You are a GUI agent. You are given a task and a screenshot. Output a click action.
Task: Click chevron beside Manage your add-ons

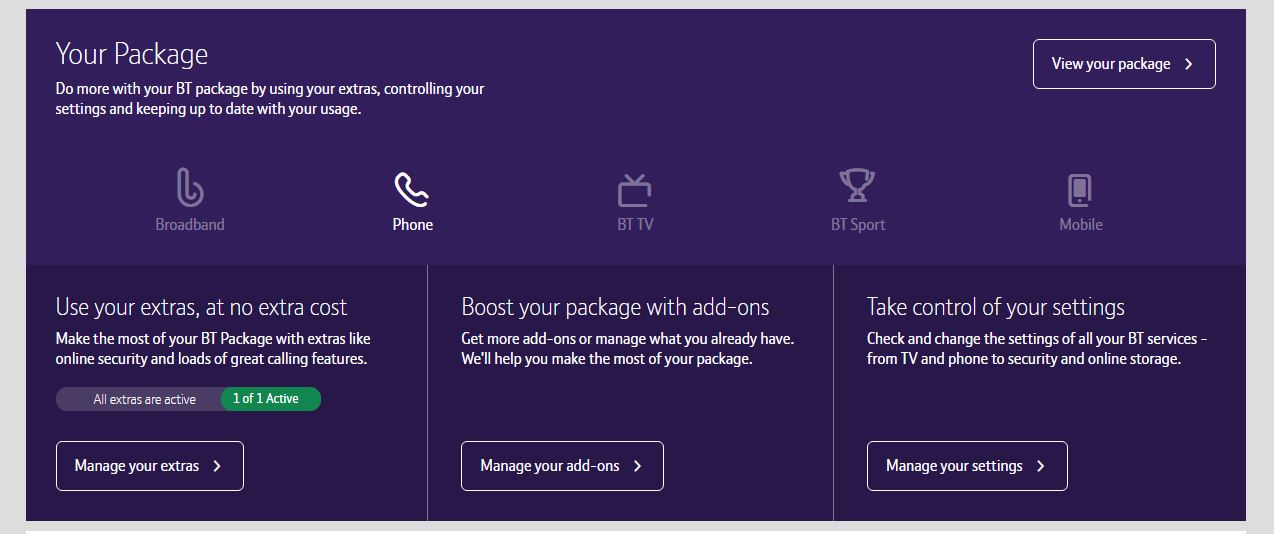[638, 466]
